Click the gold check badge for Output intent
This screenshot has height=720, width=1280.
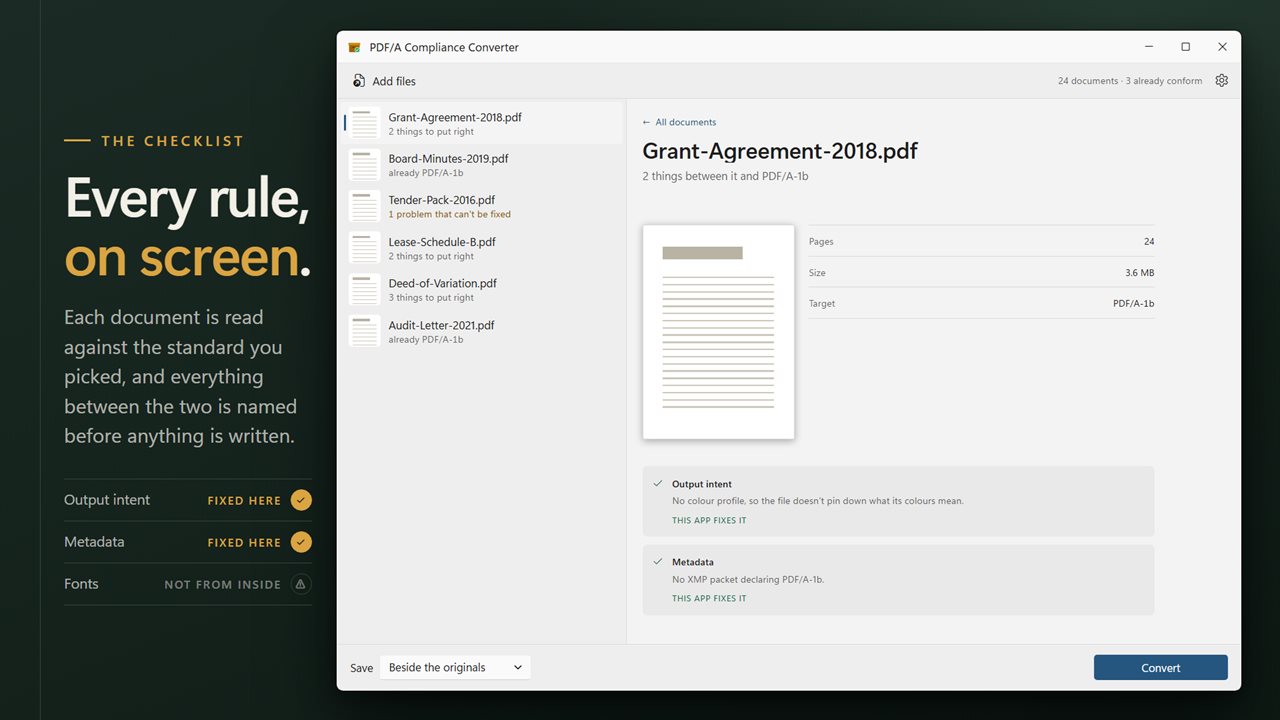(x=301, y=500)
